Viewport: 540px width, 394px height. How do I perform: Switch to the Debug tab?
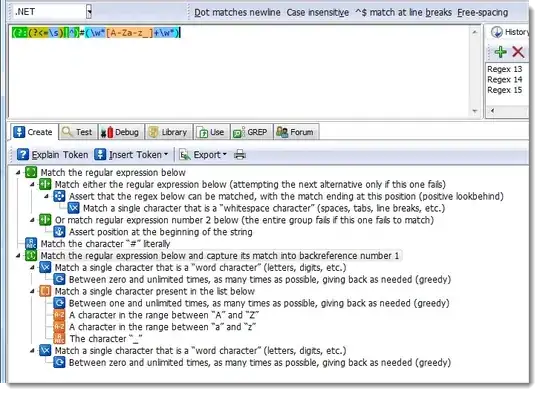121,132
